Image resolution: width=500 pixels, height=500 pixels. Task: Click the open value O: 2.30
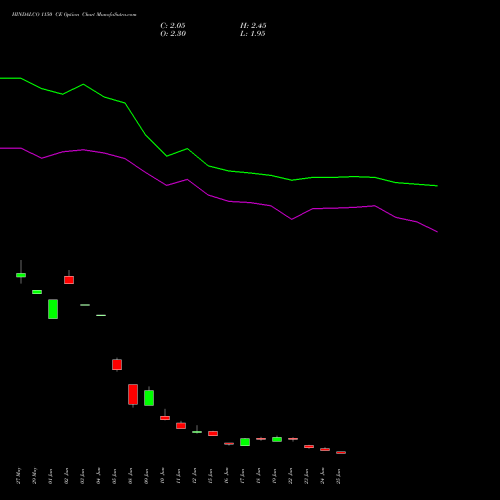173,34
